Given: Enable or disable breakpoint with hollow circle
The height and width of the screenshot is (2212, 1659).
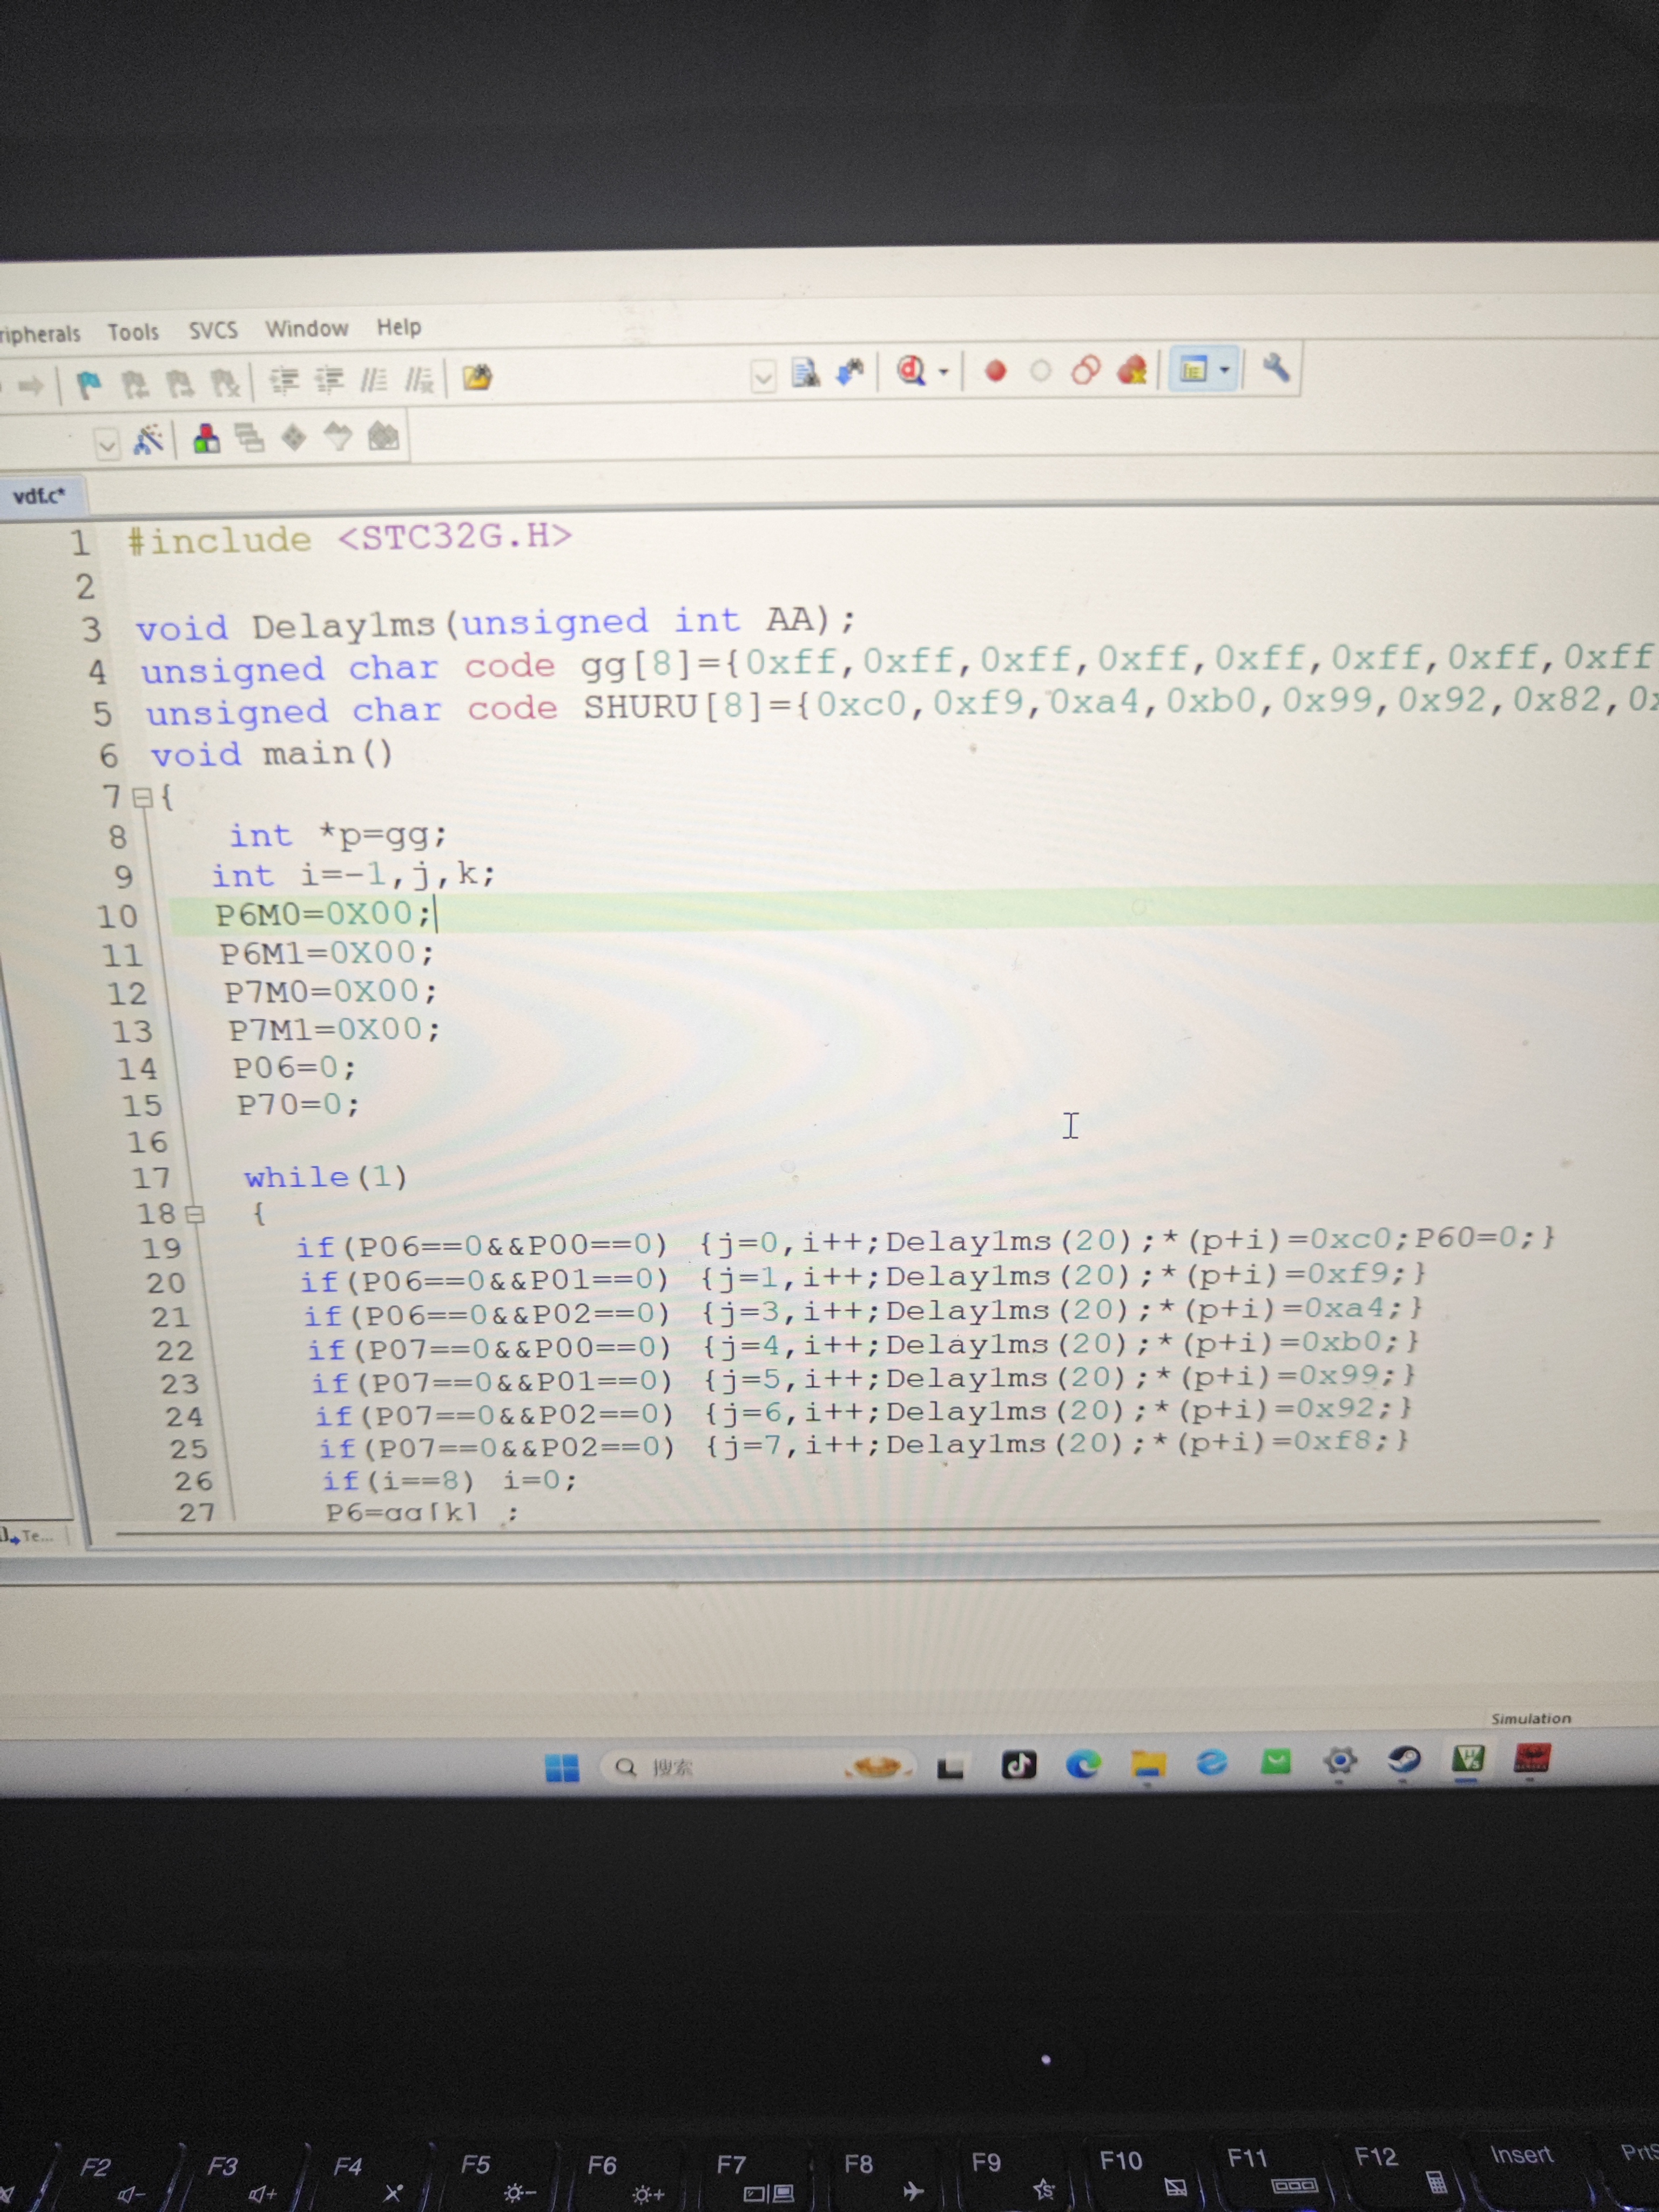Looking at the screenshot, I should 1041,371.
